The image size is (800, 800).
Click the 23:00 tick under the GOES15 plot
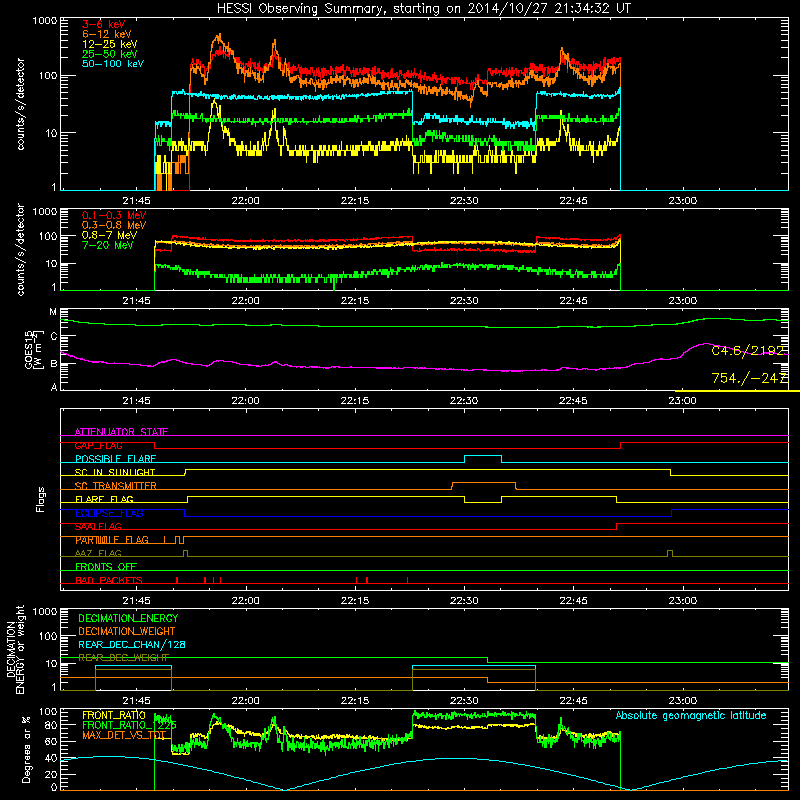(683, 401)
